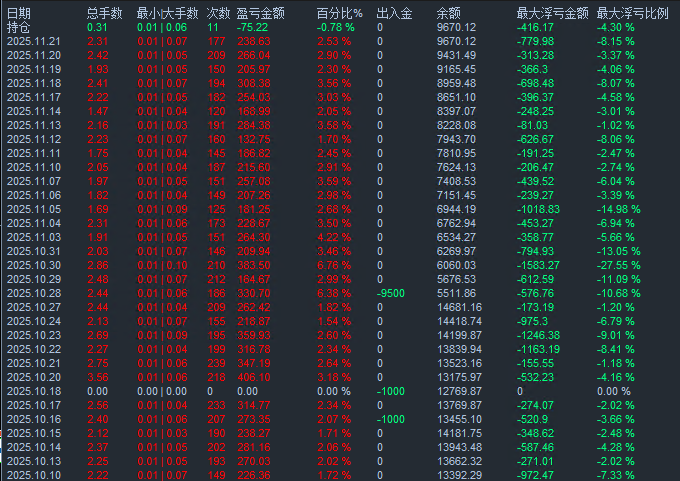The height and width of the screenshot is (481, 680).
Task: Click the 总手数 column header
Action: pos(105,13)
